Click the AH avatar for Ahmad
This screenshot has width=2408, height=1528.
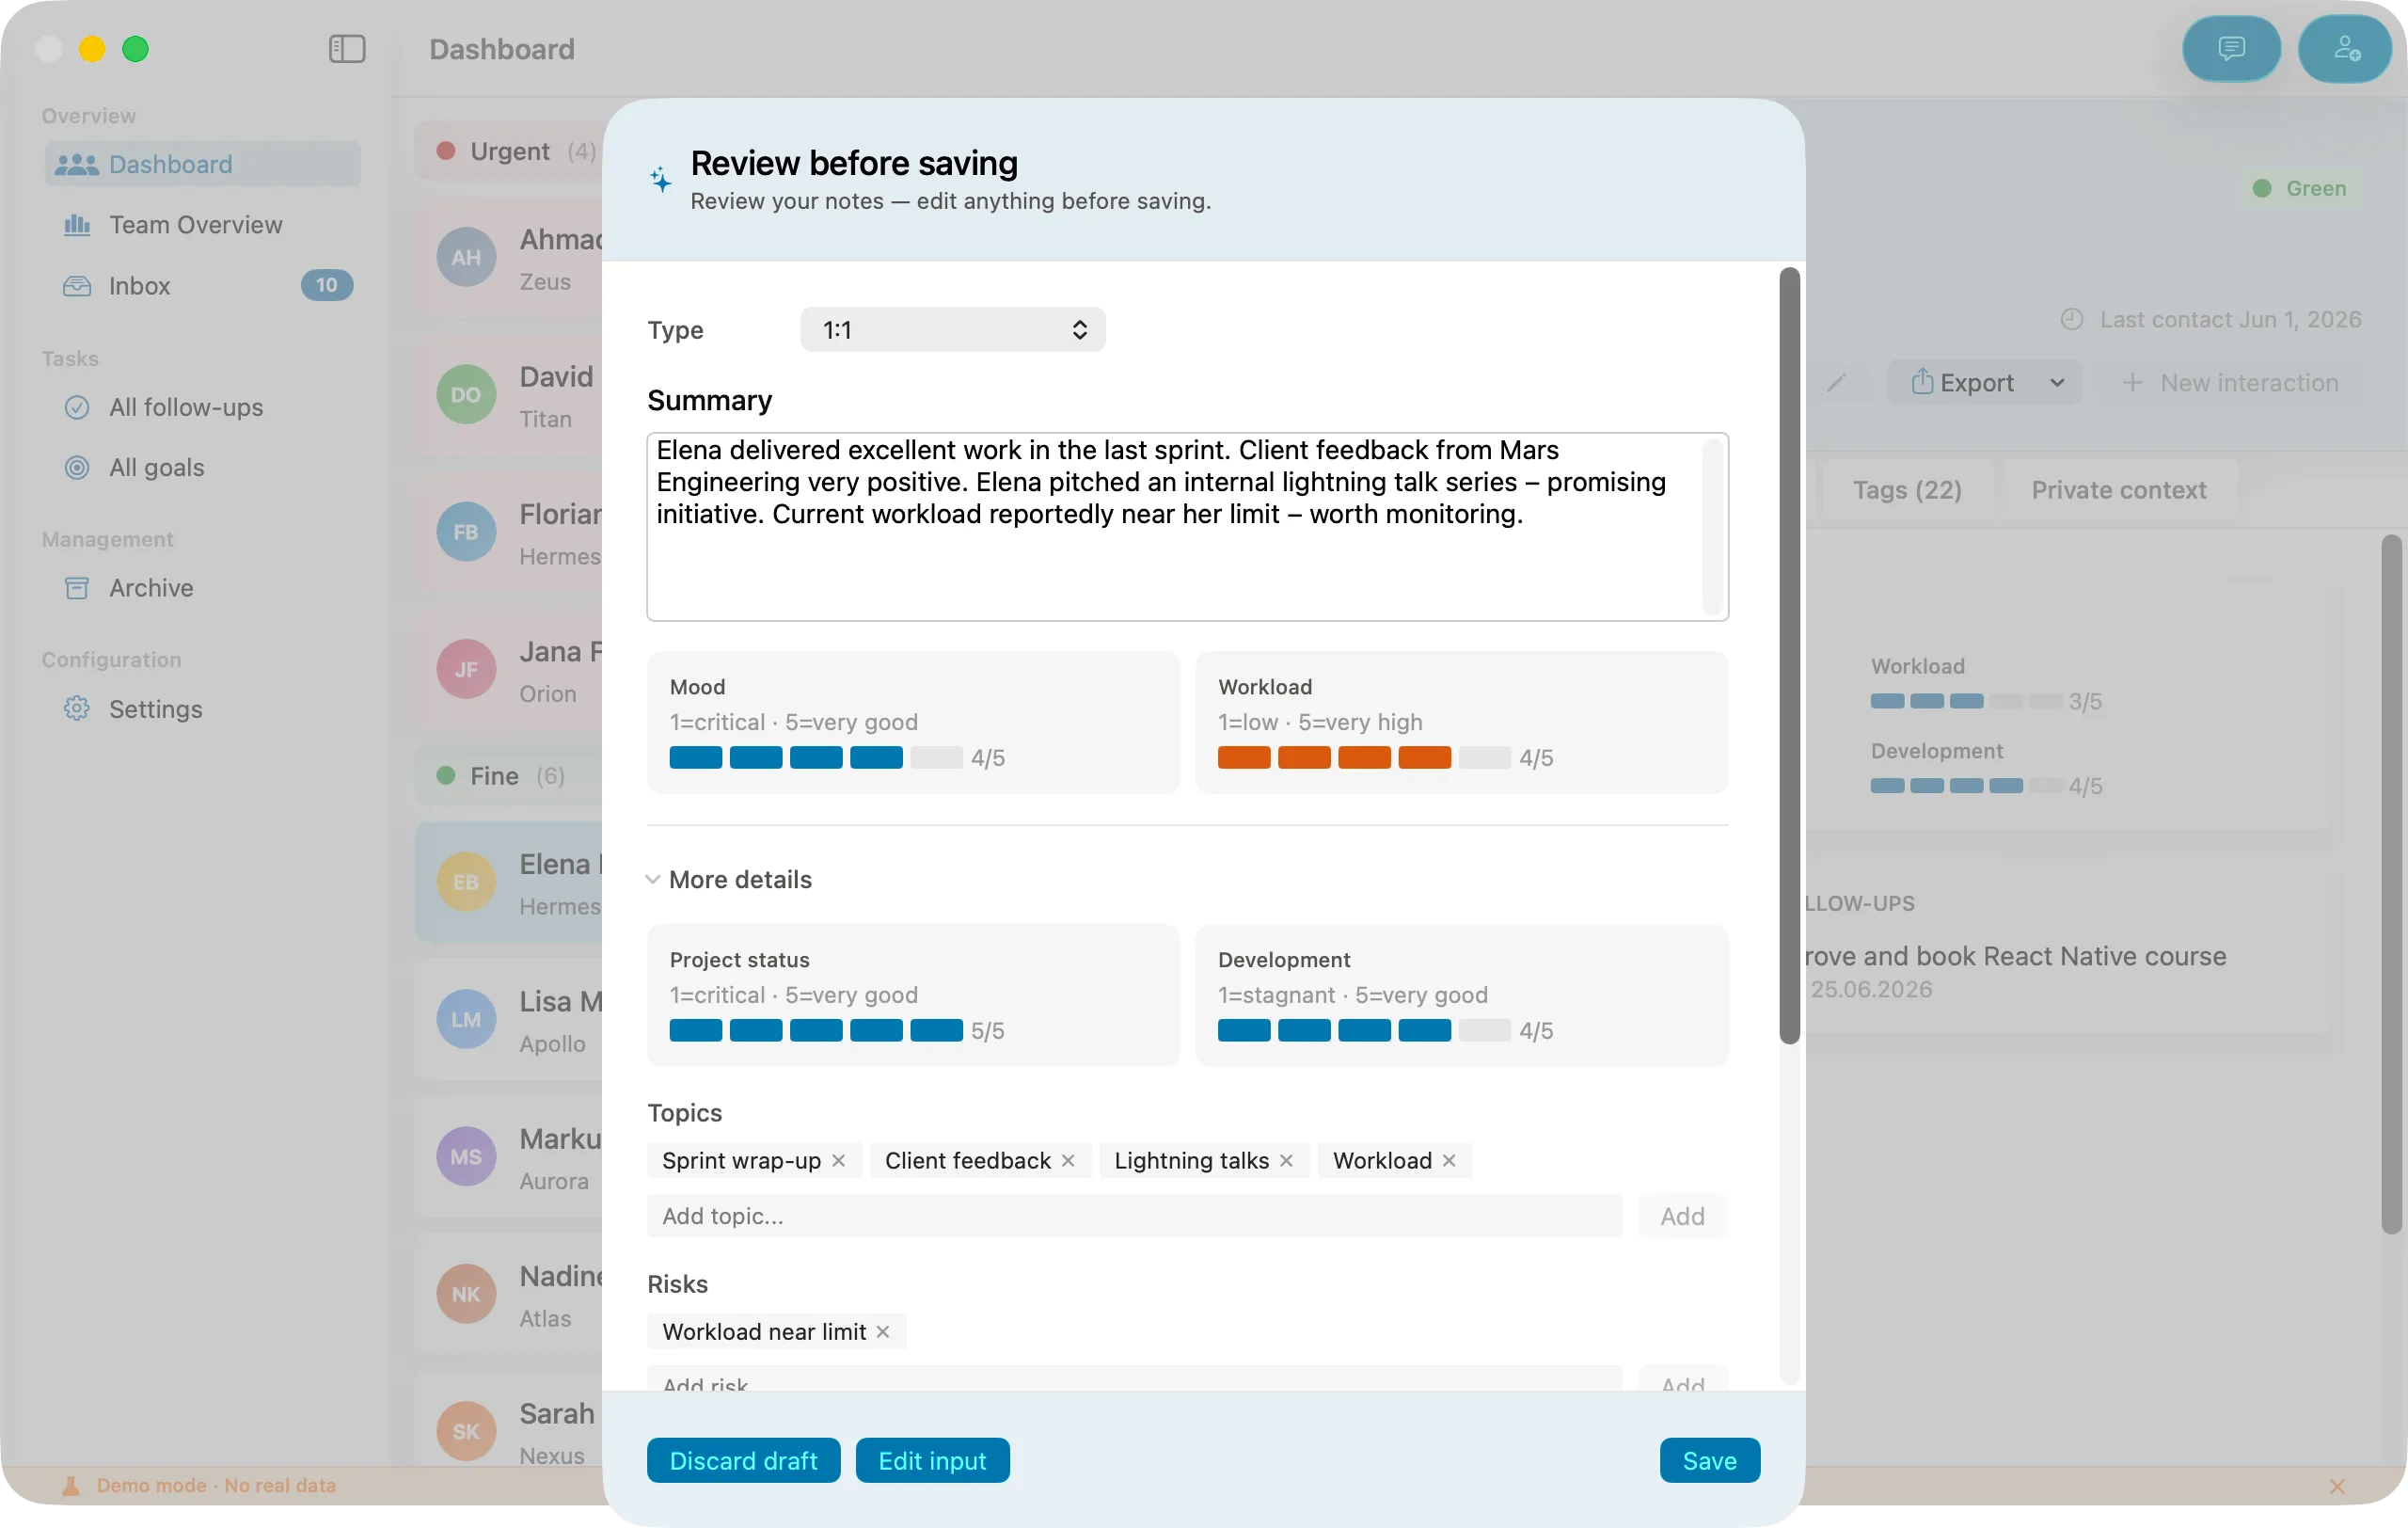(x=466, y=257)
